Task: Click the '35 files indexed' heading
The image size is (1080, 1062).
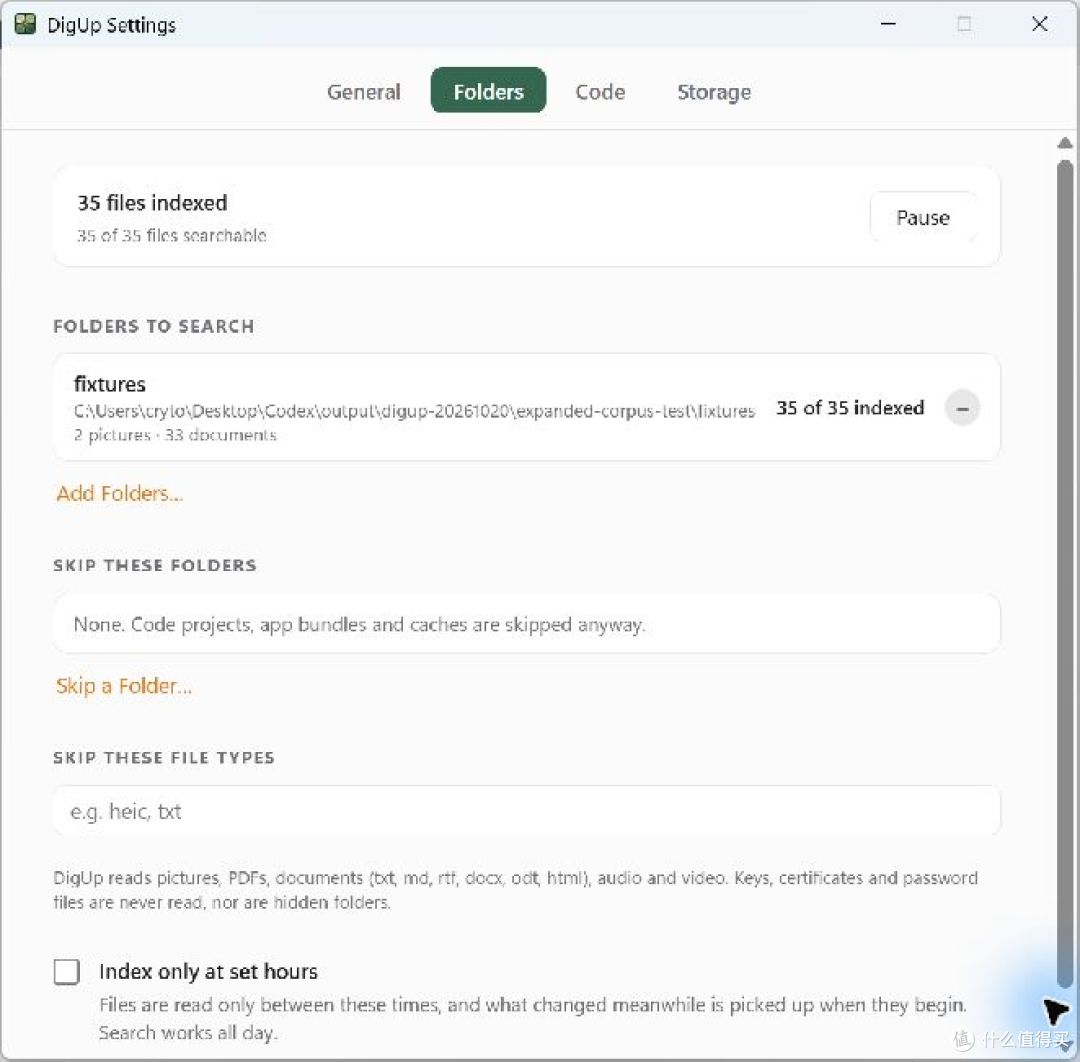Action: click(152, 202)
